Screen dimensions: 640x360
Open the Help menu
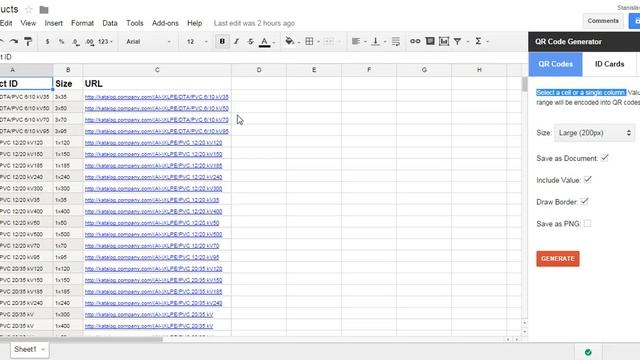pyautogui.click(x=195, y=23)
